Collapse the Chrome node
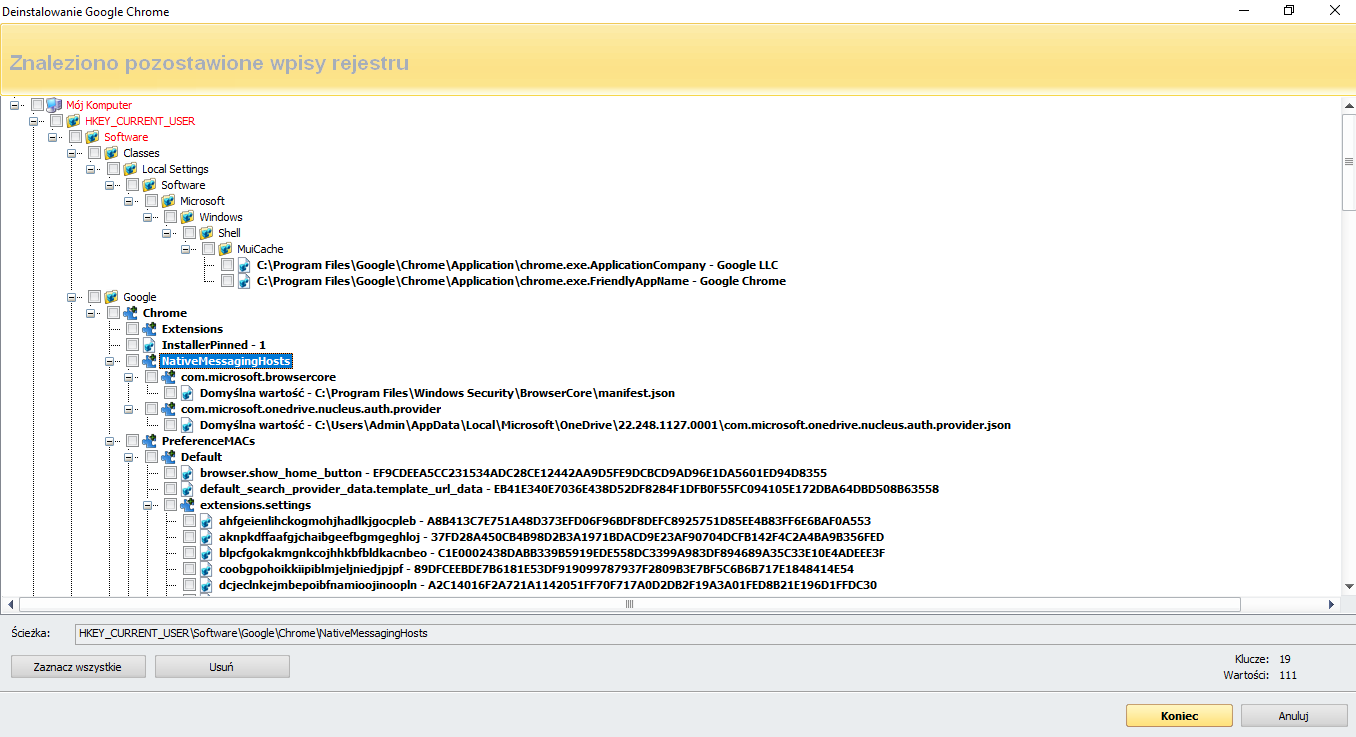Viewport: 1356px width, 737px height. (91, 313)
